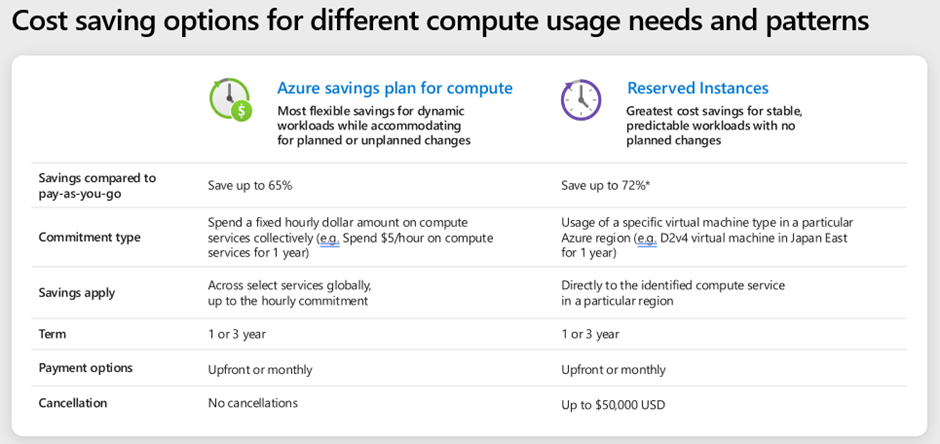Screen dimensions: 940x444
Task: Click the slide title about cost saving options
Action: pyautogui.click(x=441, y=22)
